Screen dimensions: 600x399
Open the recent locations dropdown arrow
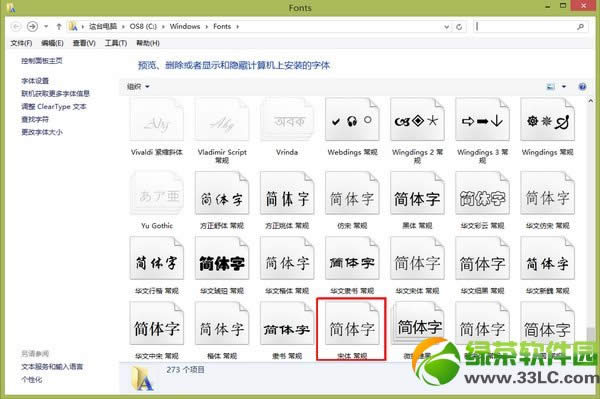46,26
